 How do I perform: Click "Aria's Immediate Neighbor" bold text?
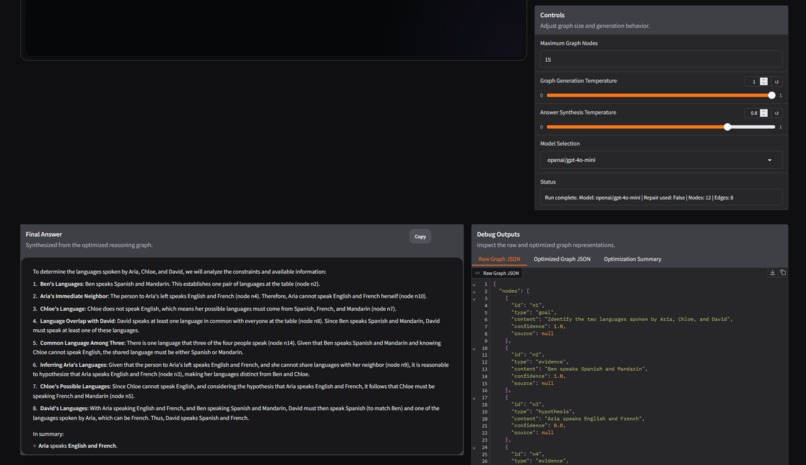pos(75,296)
